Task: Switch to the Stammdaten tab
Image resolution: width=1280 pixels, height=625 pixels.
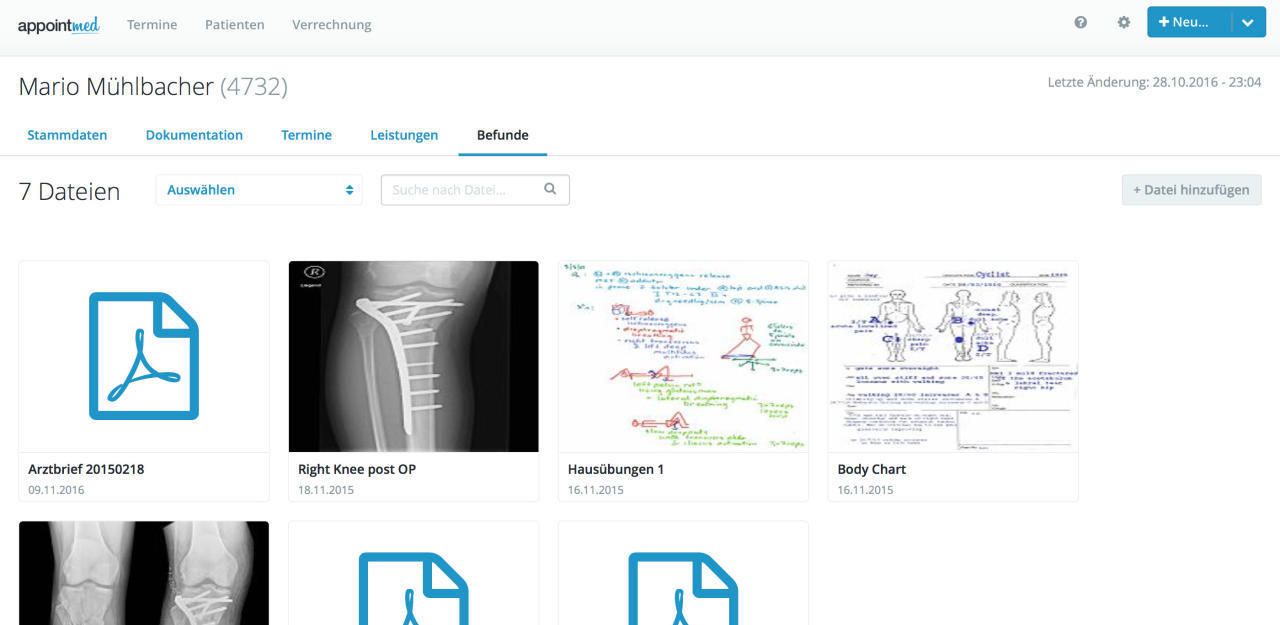Action: coord(67,135)
